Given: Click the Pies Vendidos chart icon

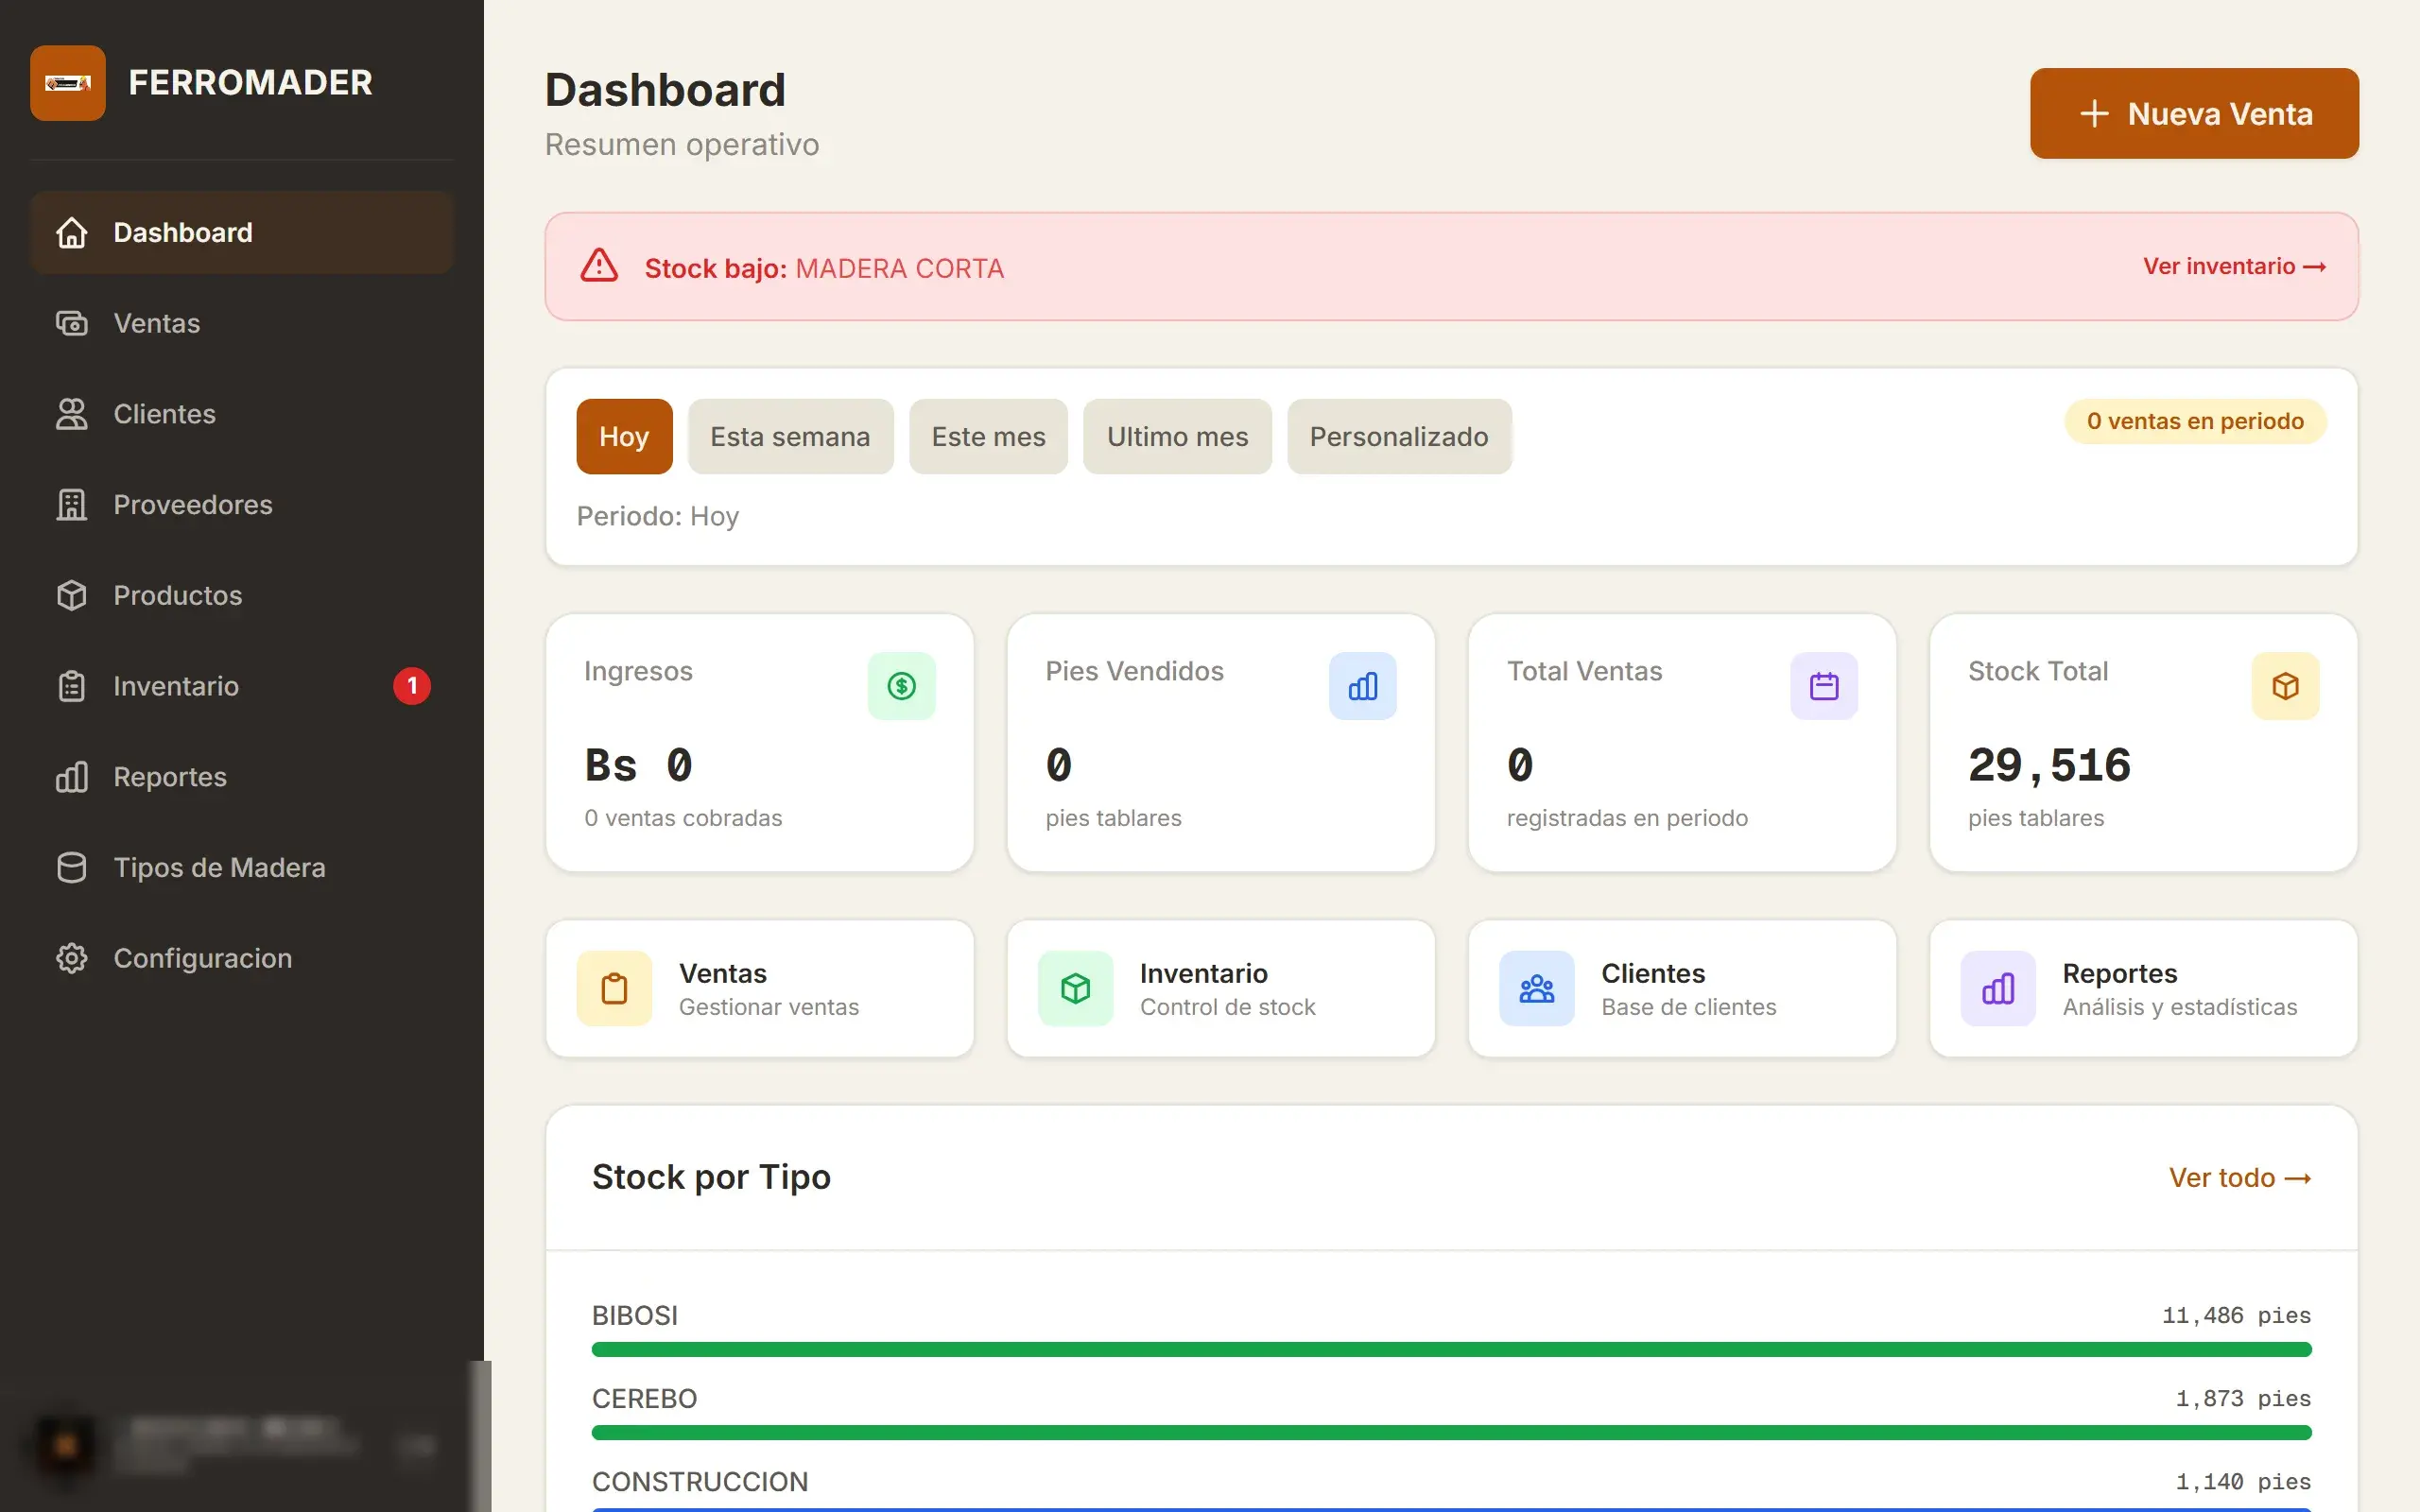Looking at the screenshot, I should coord(1362,686).
